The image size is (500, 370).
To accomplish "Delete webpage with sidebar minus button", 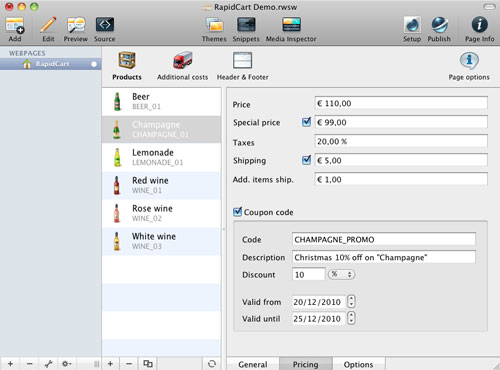I will point(30,364).
